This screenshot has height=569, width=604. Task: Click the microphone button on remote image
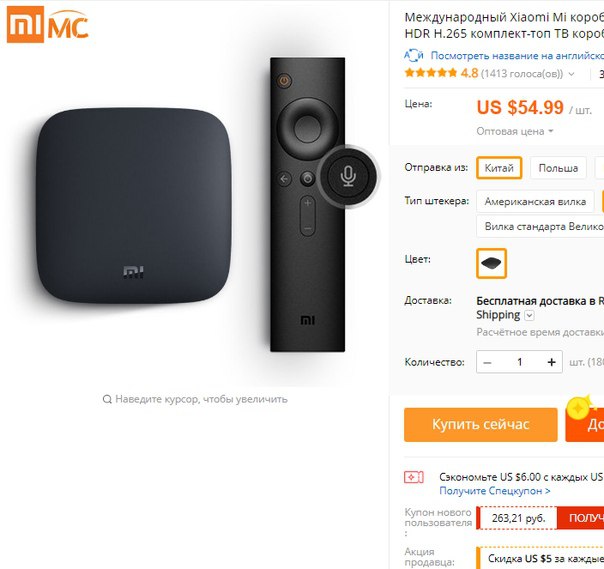point(348,176)
